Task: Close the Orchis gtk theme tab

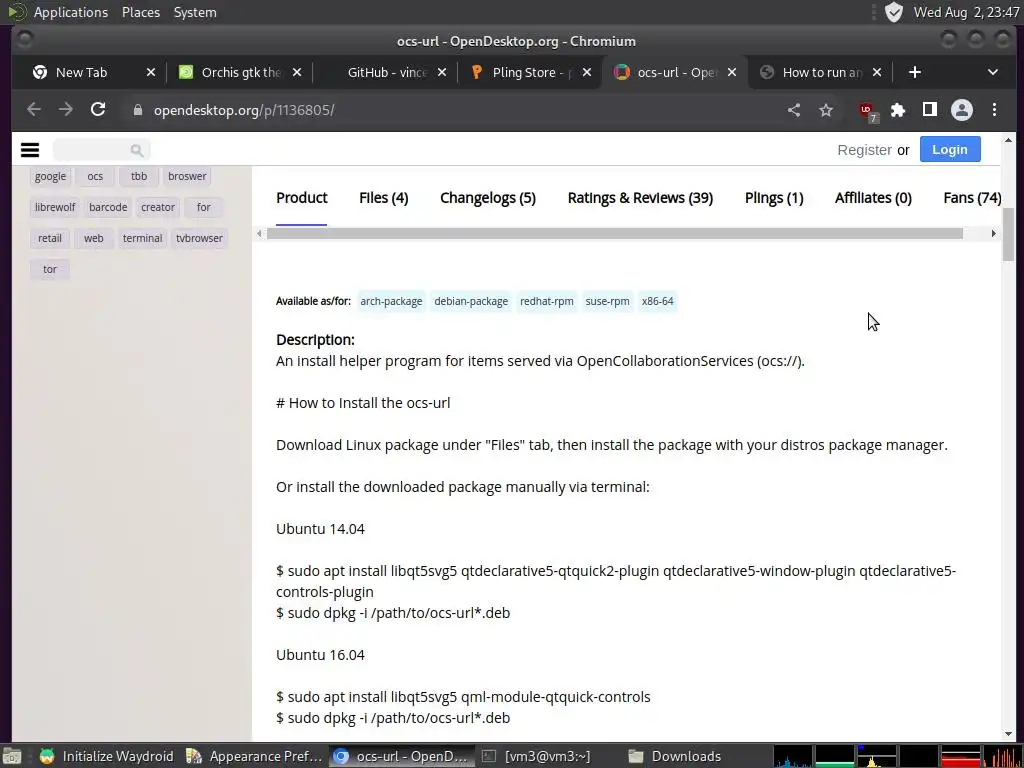Action: [x=296, y=72]
